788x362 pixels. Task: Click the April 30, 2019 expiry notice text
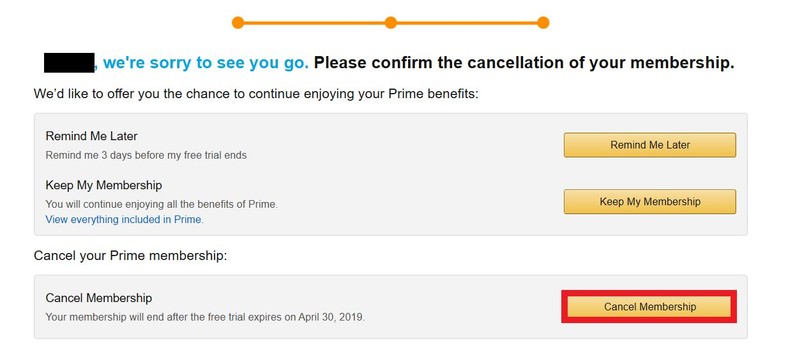(205, 317)
